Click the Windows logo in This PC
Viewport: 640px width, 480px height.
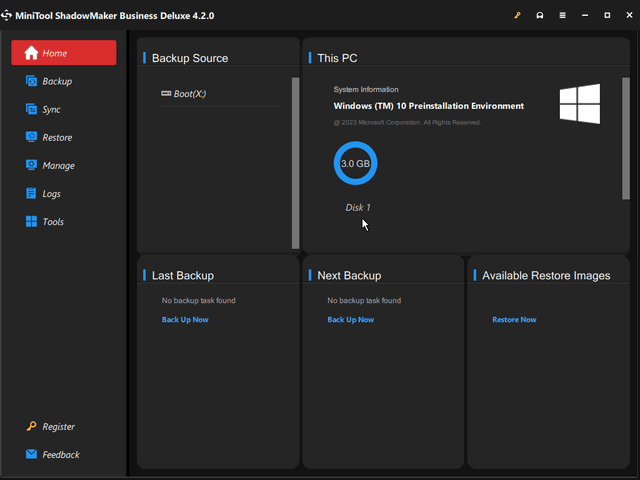point(580,104)
